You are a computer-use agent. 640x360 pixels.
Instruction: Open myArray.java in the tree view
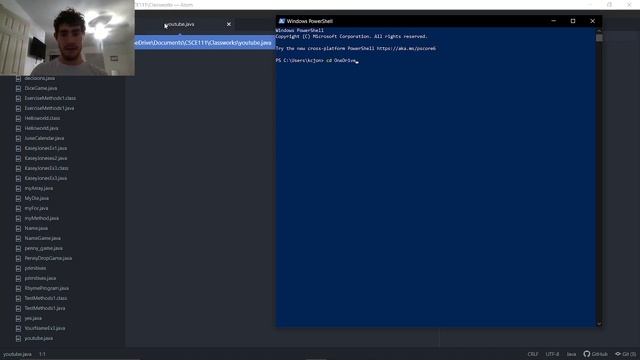point(38,188)
